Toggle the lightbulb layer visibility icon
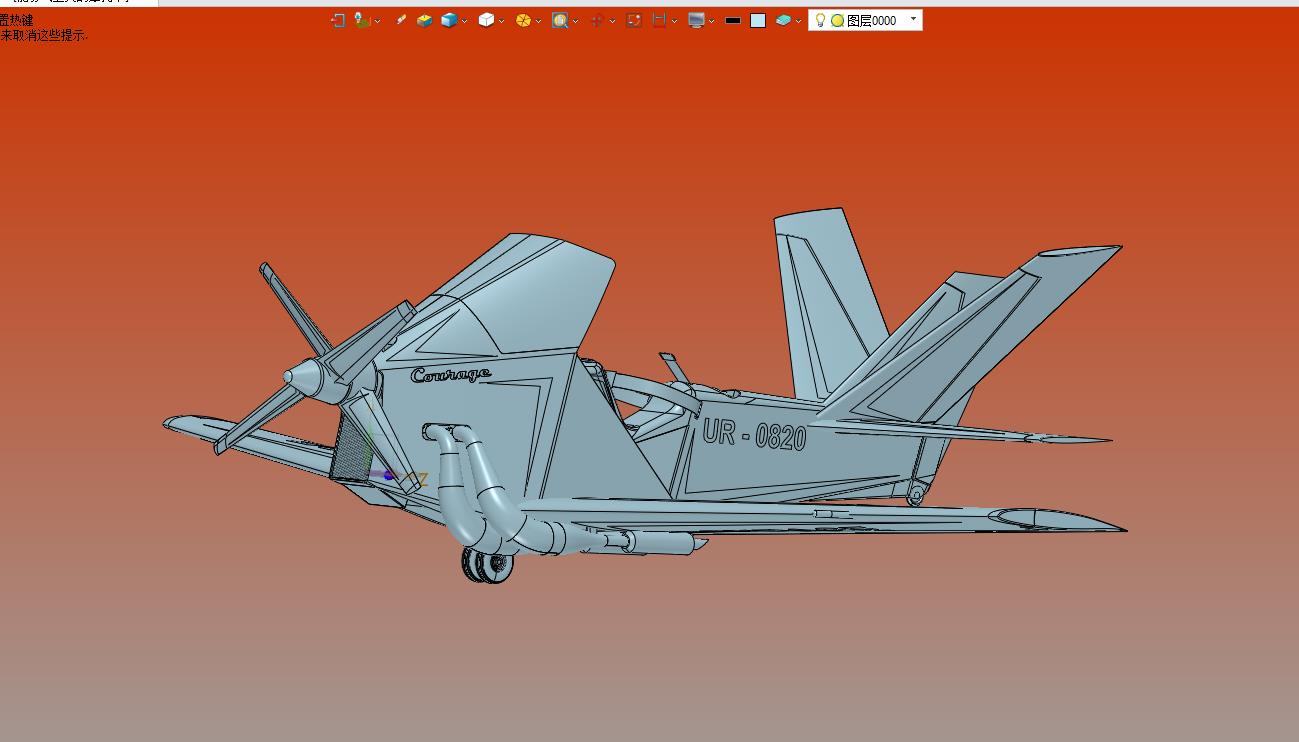This screenshot has width=1299, height=742. click(820, 20)
